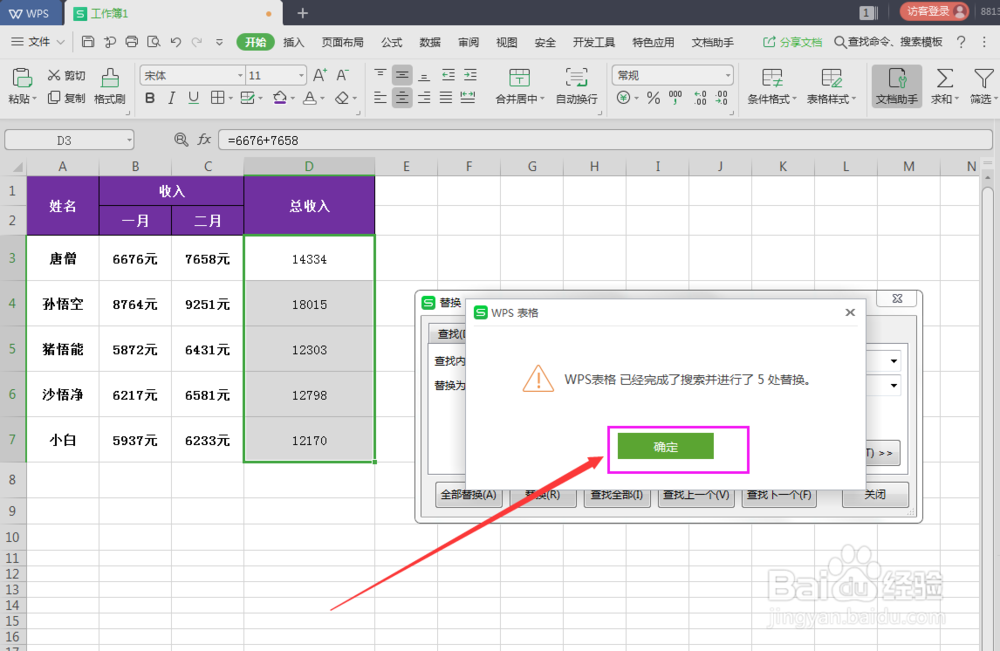
Task: Switch to the 审阅 tab
Action: pos(468,42)
